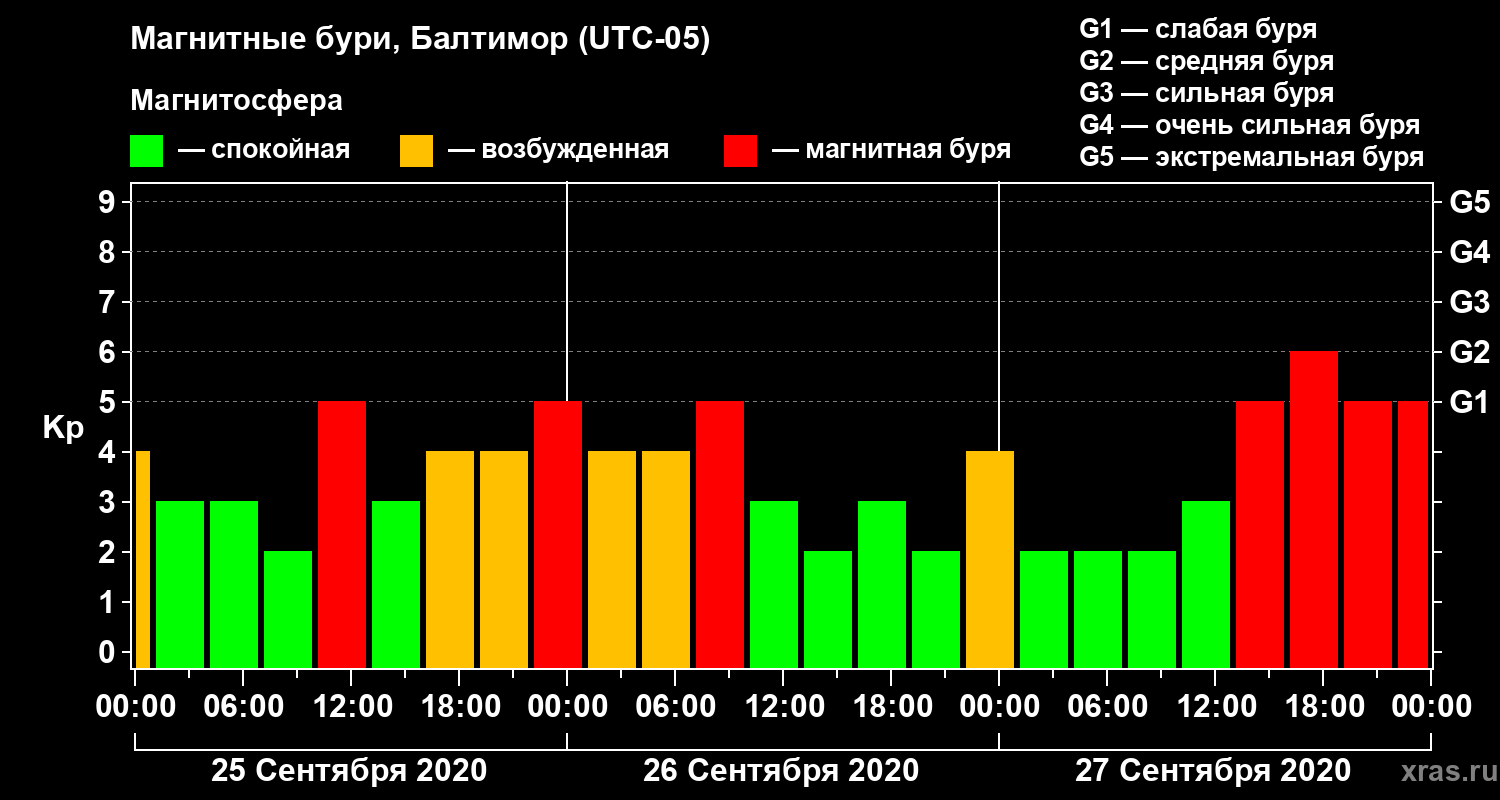Click 'G3 — сильная буря' description

pos(1206,93)
